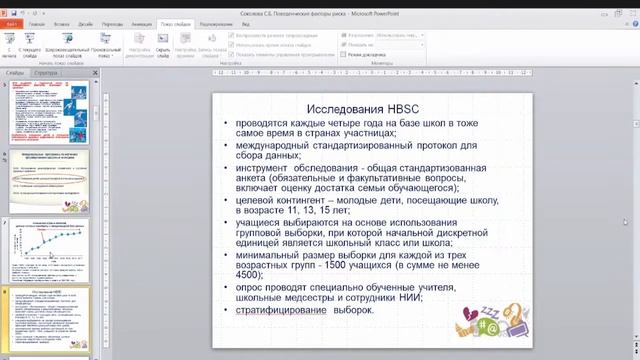This screenshot has height=360, width=640.
Task: Click bullet 'минимальный размер выборки'
Action: tap(358, 265)
